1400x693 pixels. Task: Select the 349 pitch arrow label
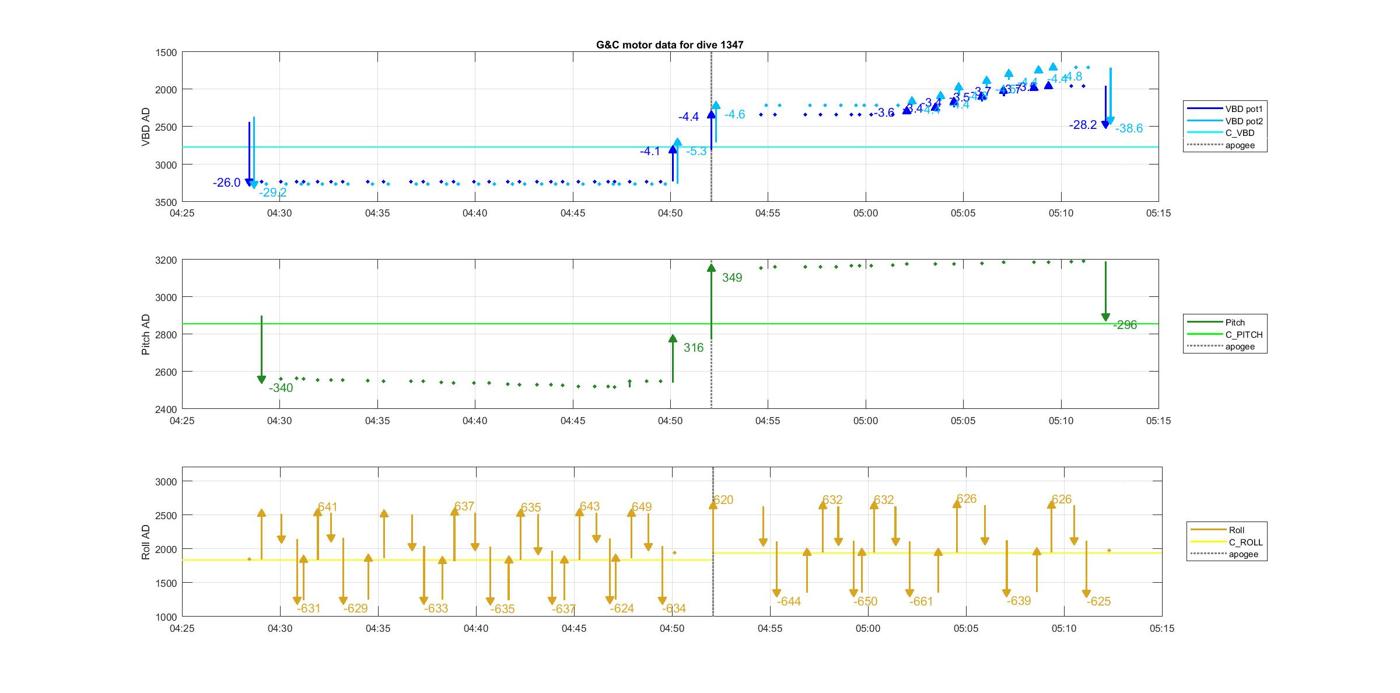point(731,277)
